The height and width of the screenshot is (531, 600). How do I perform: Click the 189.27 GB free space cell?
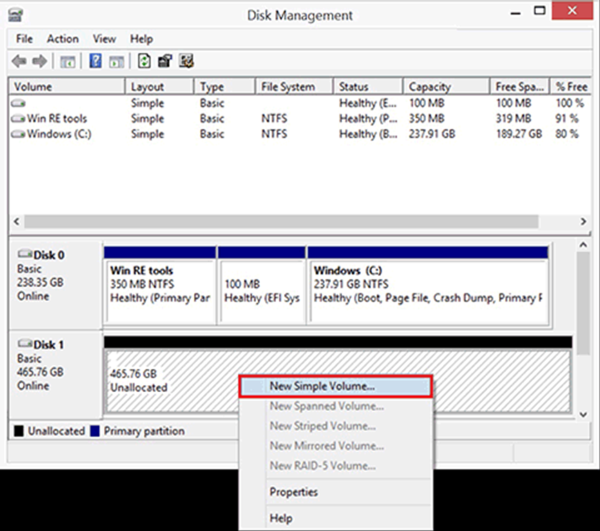pos(519,134)
